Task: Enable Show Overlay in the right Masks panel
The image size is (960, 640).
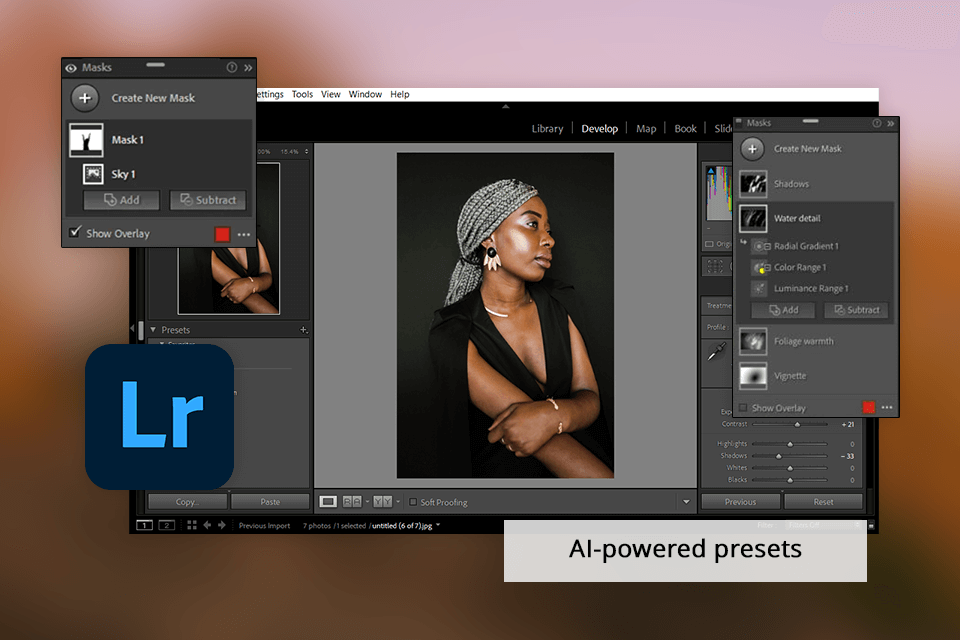Action: (743, 407)
